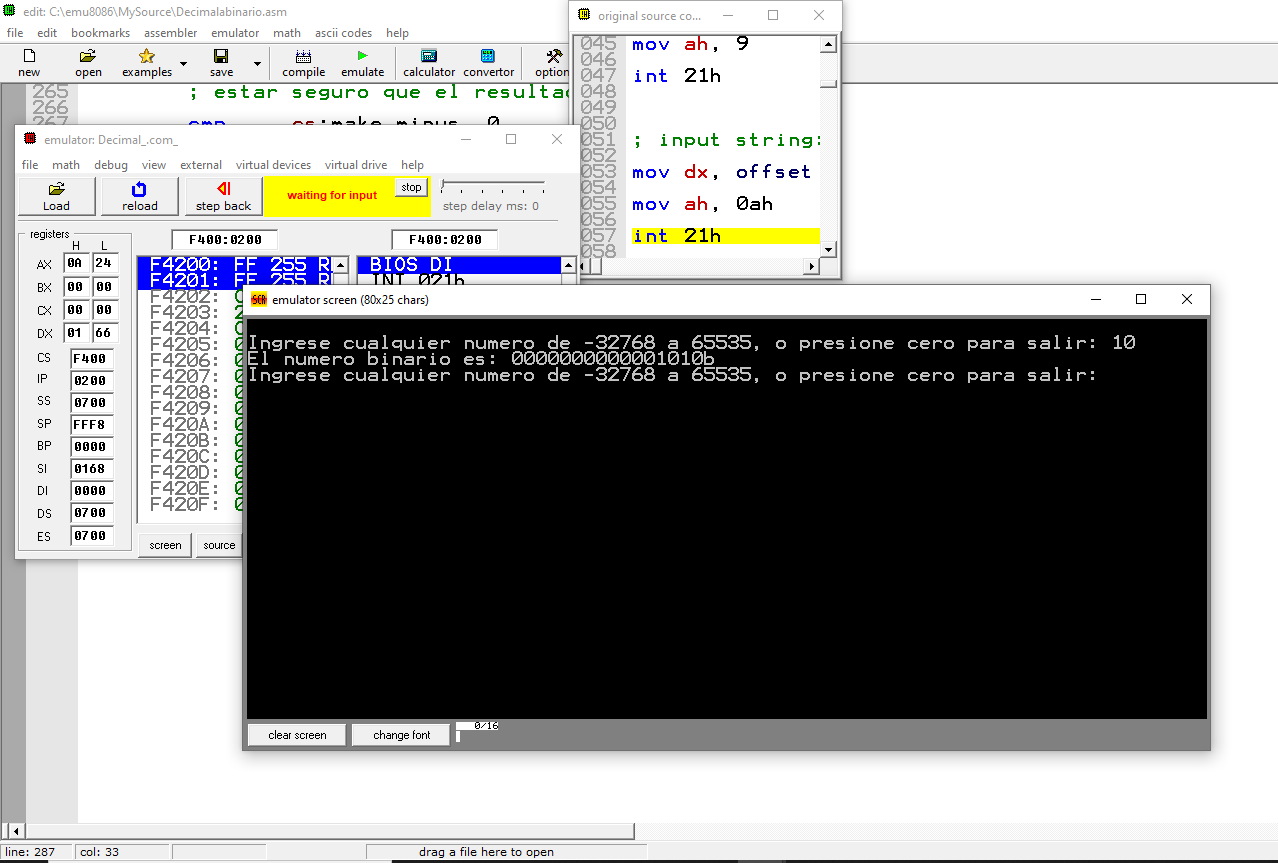Select the IP register field
Viewport: 1278px width, 863px height.
pos(92,381)
